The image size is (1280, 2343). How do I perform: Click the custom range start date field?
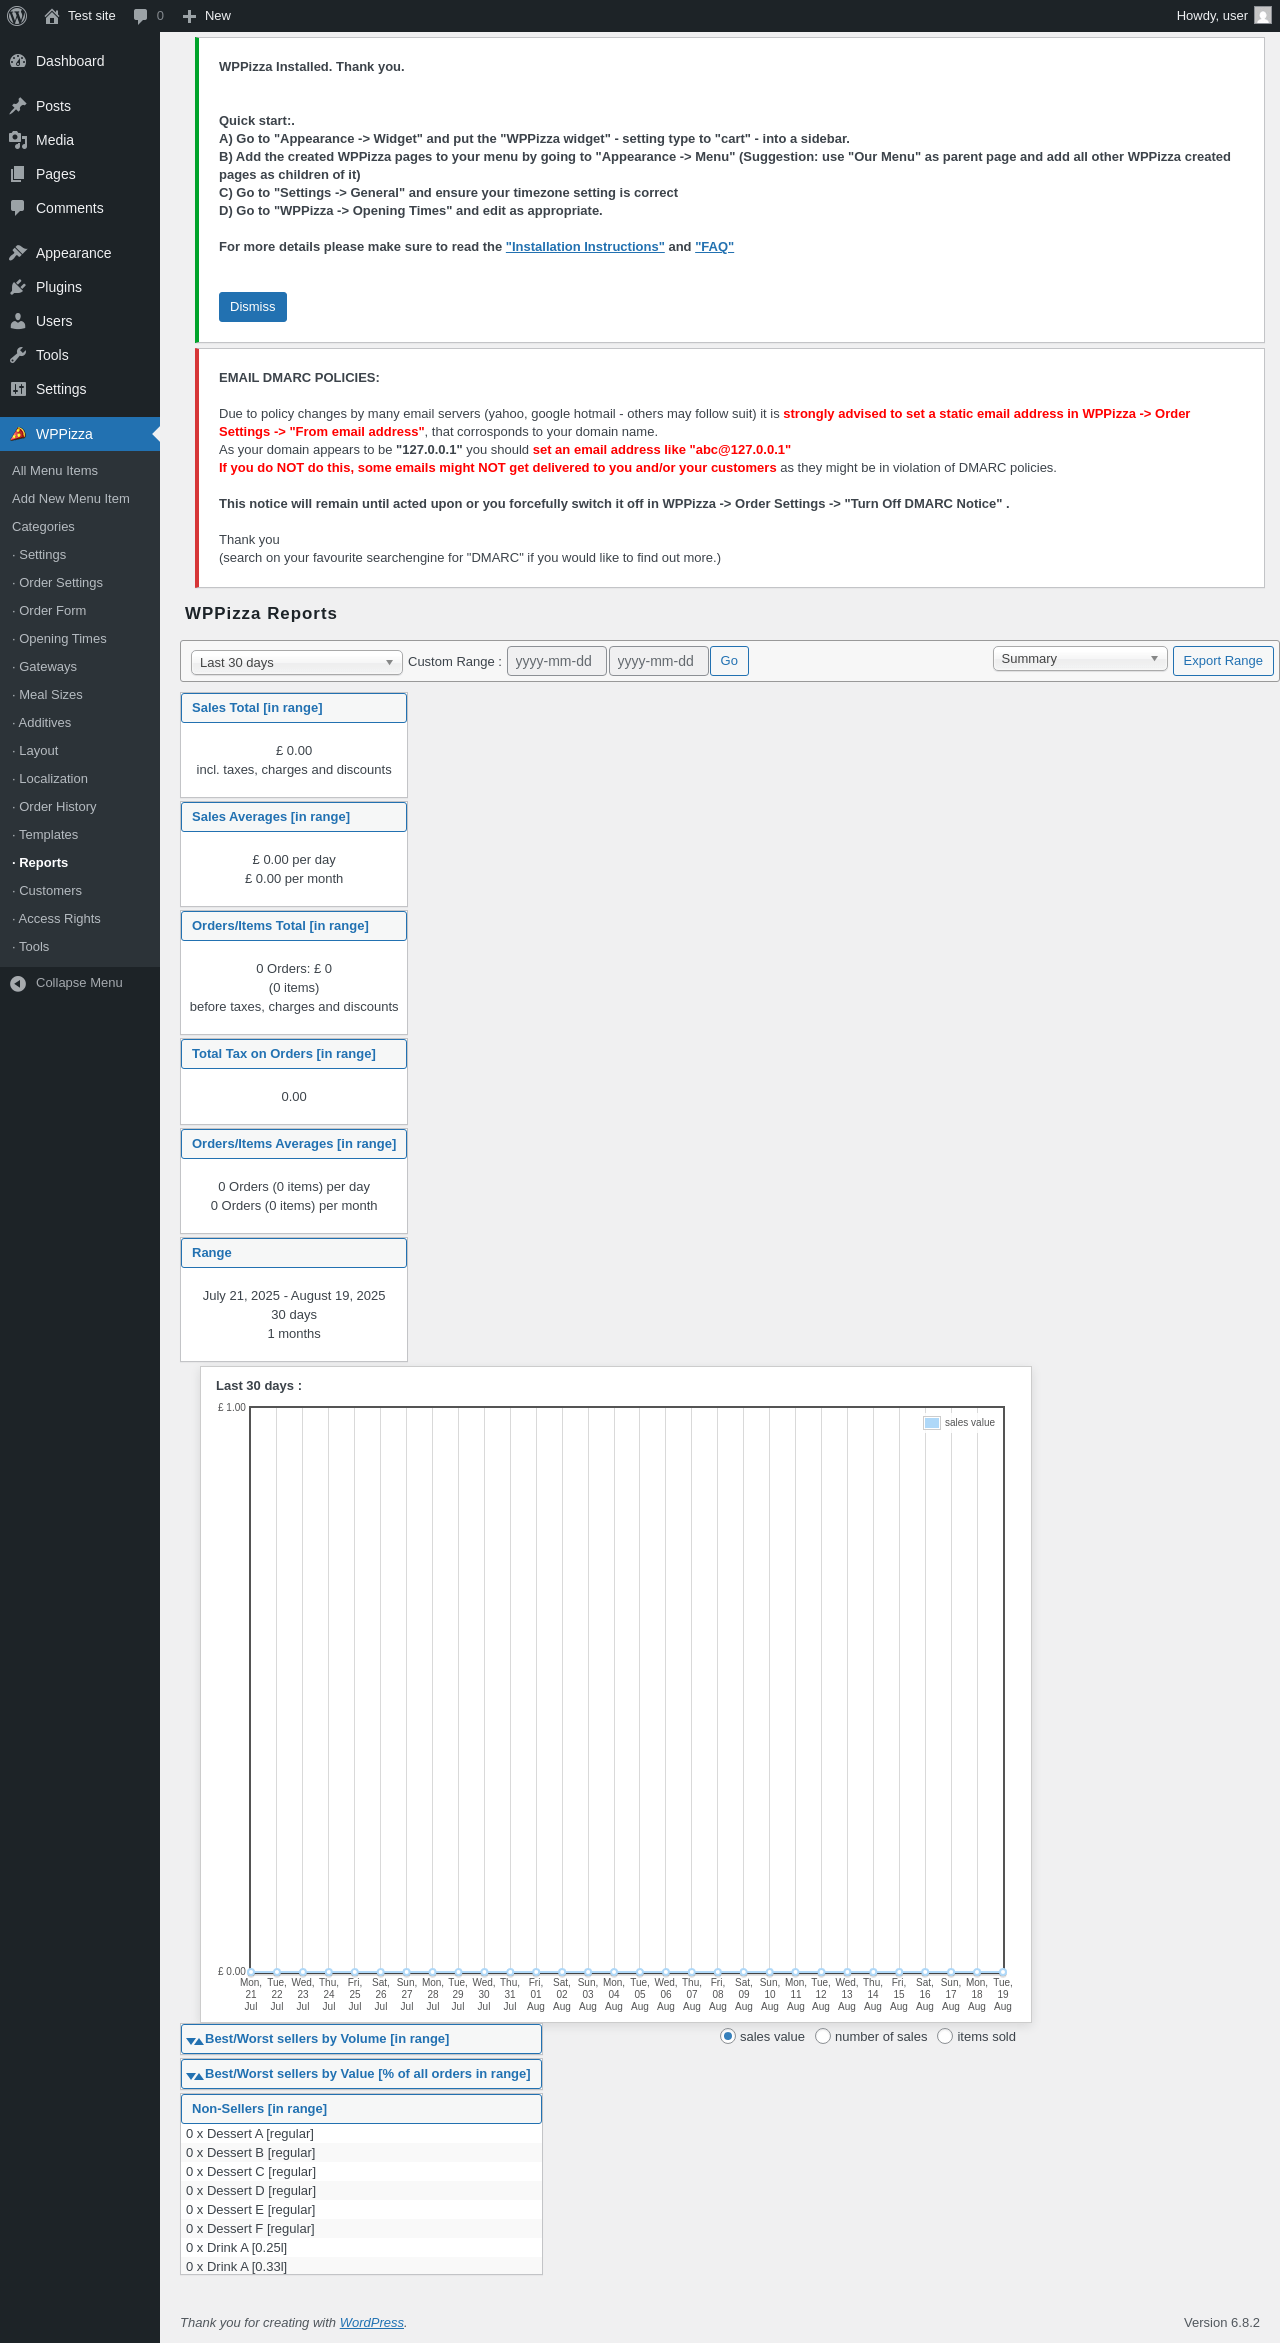(557, 661)
